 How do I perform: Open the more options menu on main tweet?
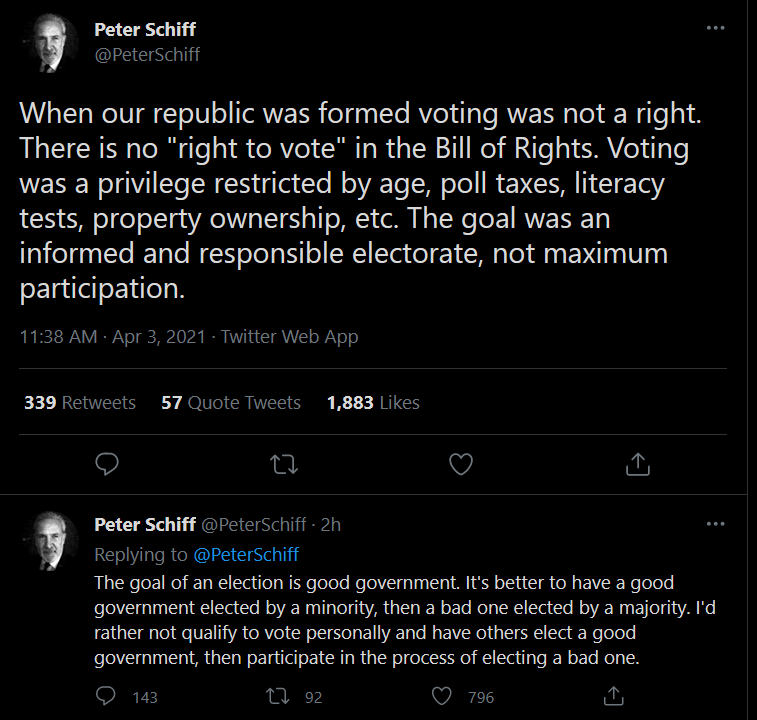point(715,28)
